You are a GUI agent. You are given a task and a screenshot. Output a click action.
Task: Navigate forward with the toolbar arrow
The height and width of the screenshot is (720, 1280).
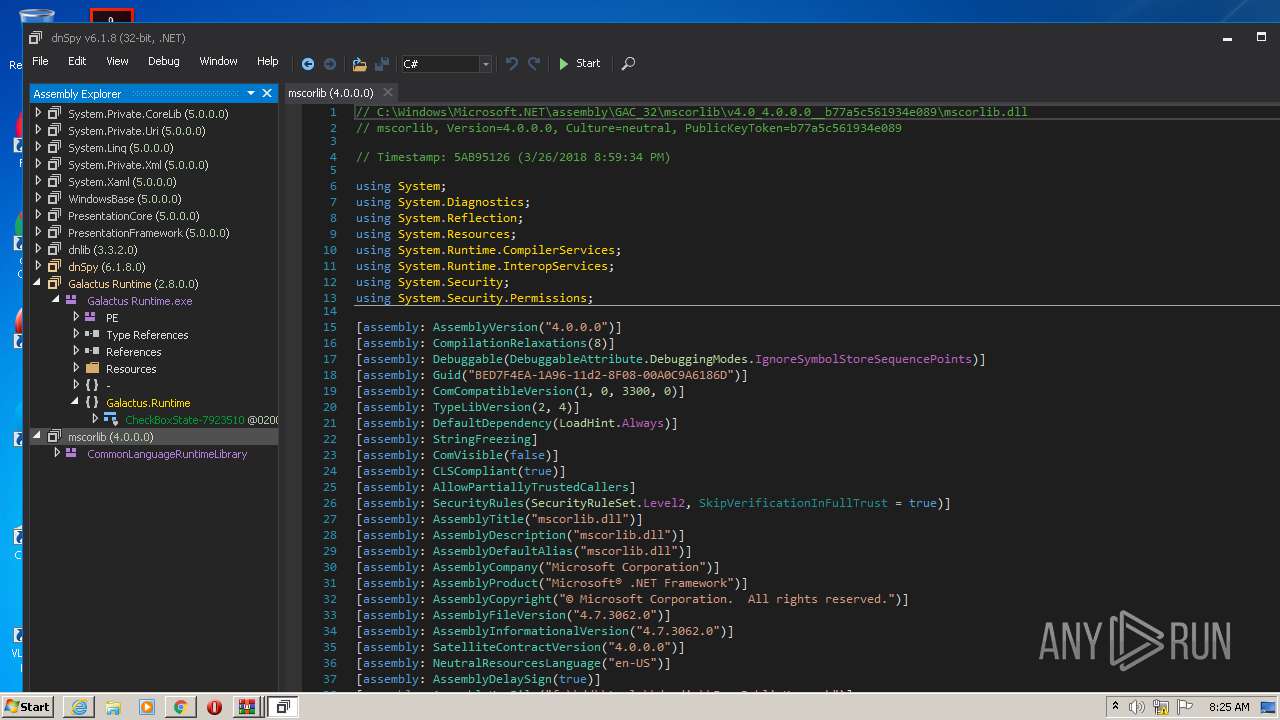330,63
